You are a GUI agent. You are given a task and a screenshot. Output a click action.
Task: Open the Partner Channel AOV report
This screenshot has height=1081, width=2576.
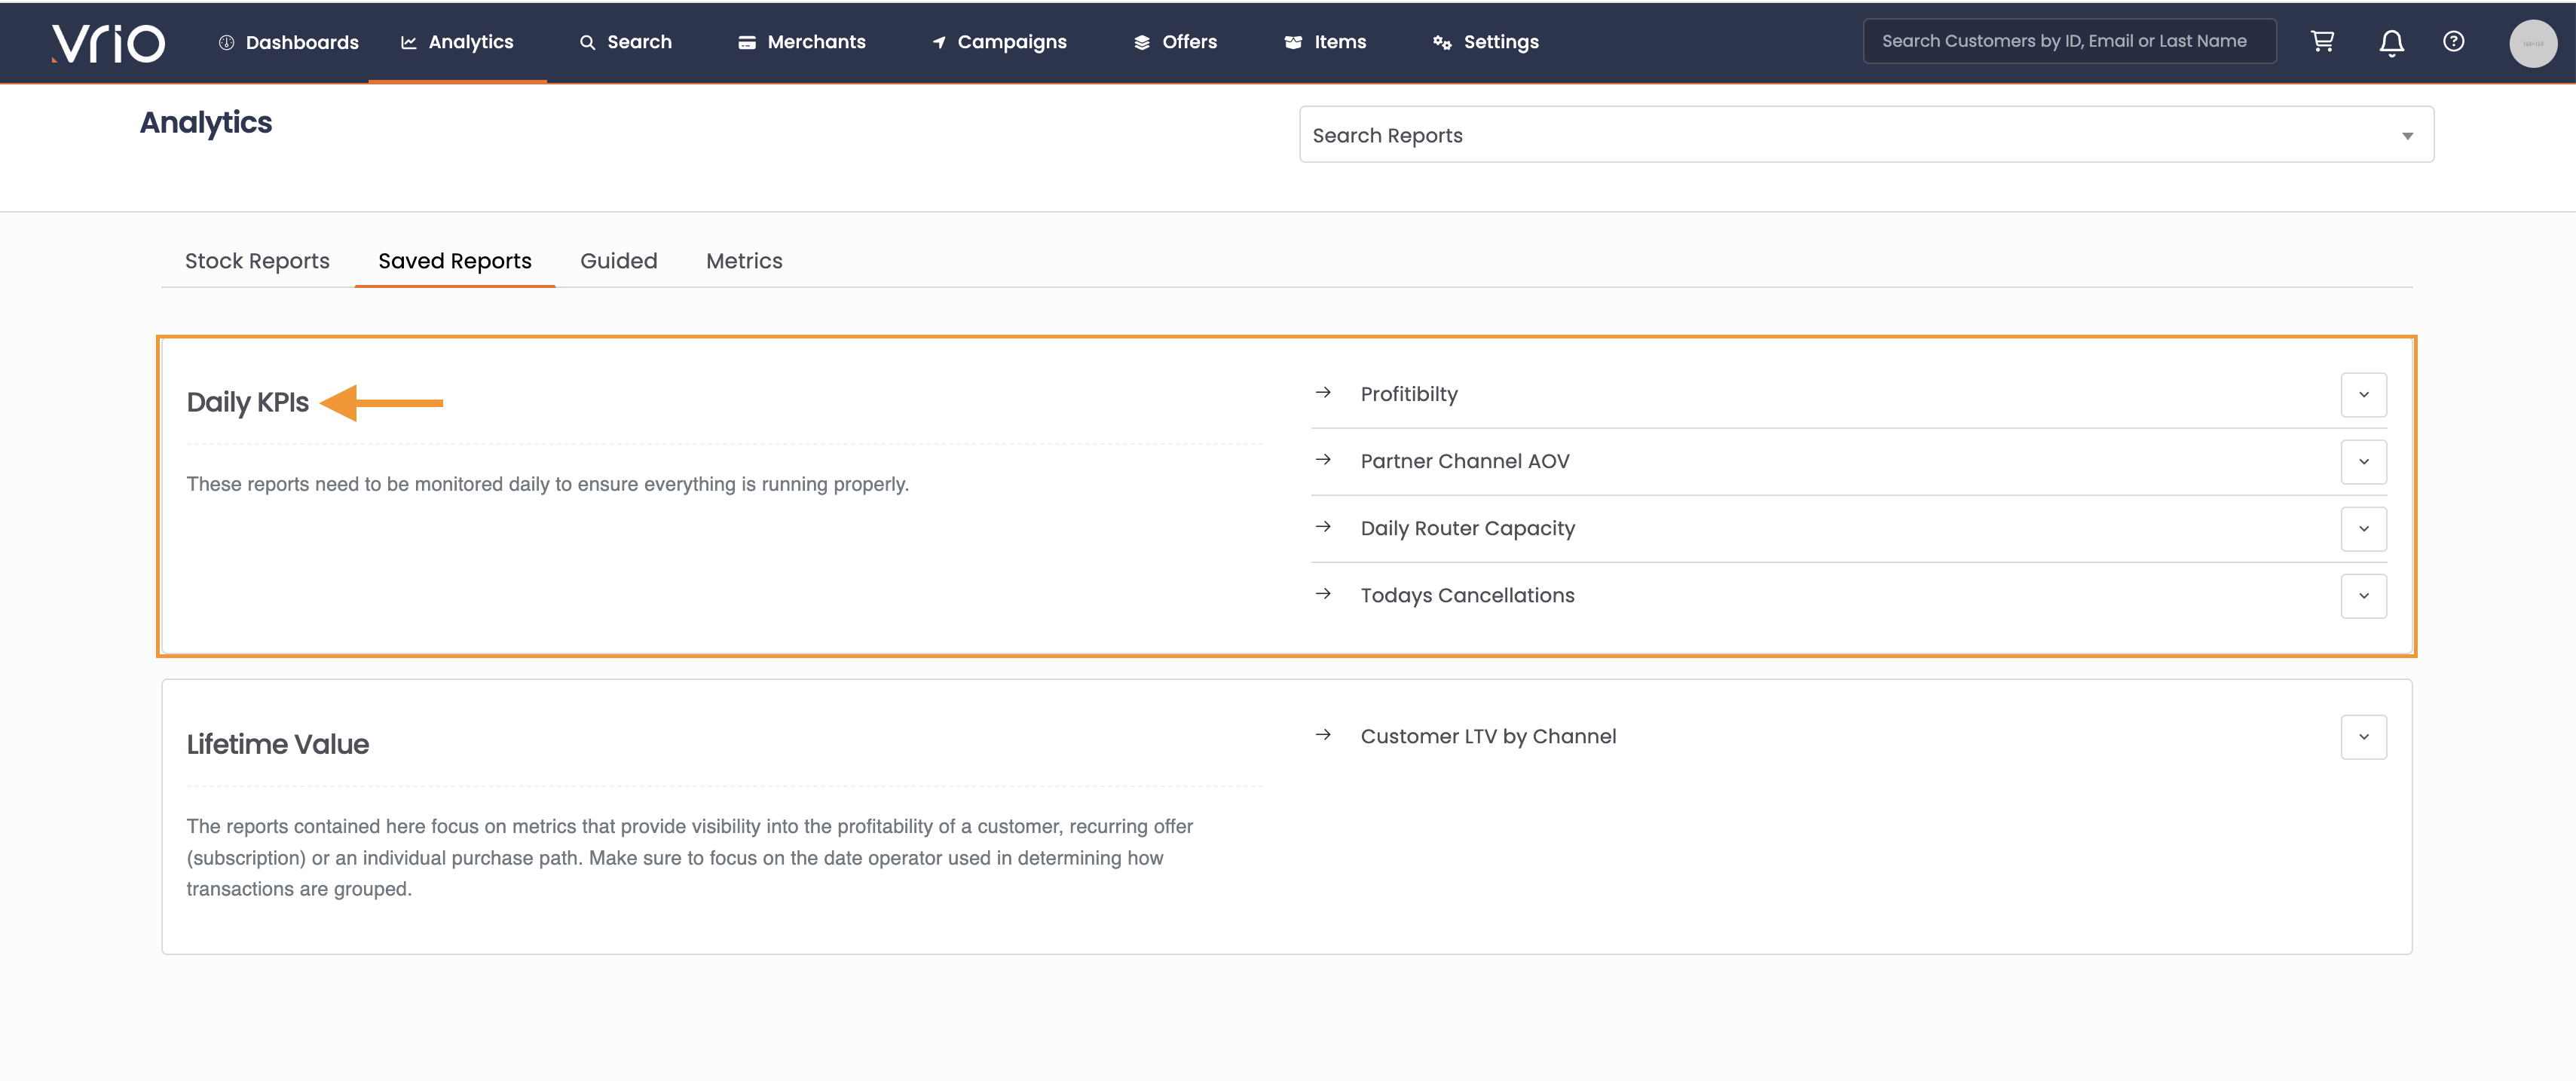(x=1465, y=461)
